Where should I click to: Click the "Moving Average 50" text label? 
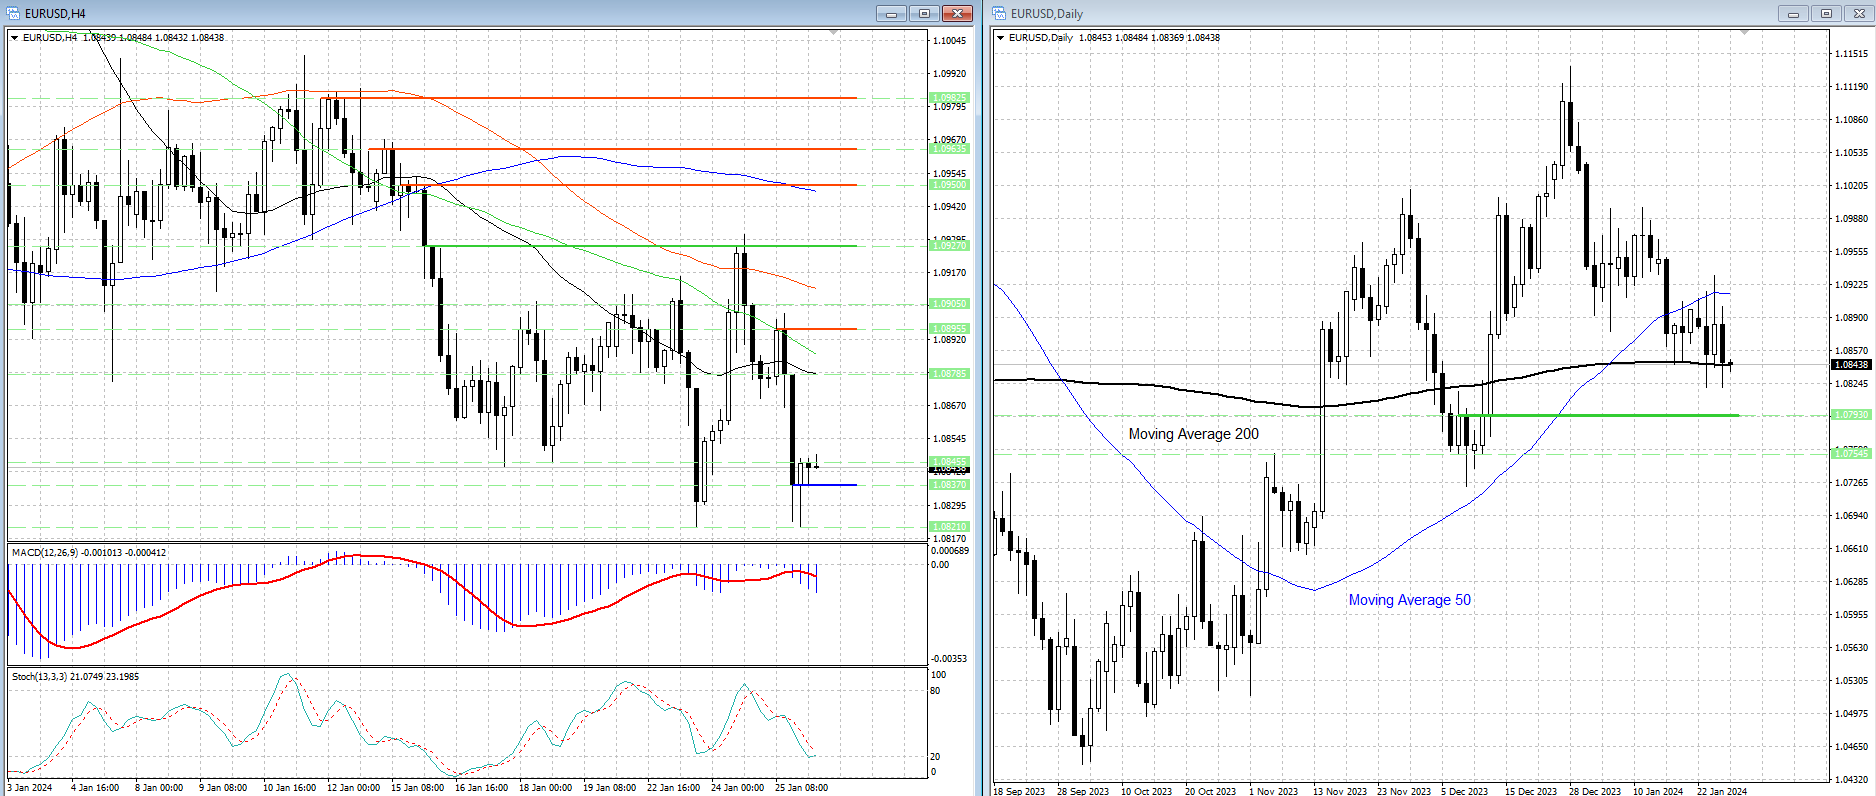point(1410,600)
